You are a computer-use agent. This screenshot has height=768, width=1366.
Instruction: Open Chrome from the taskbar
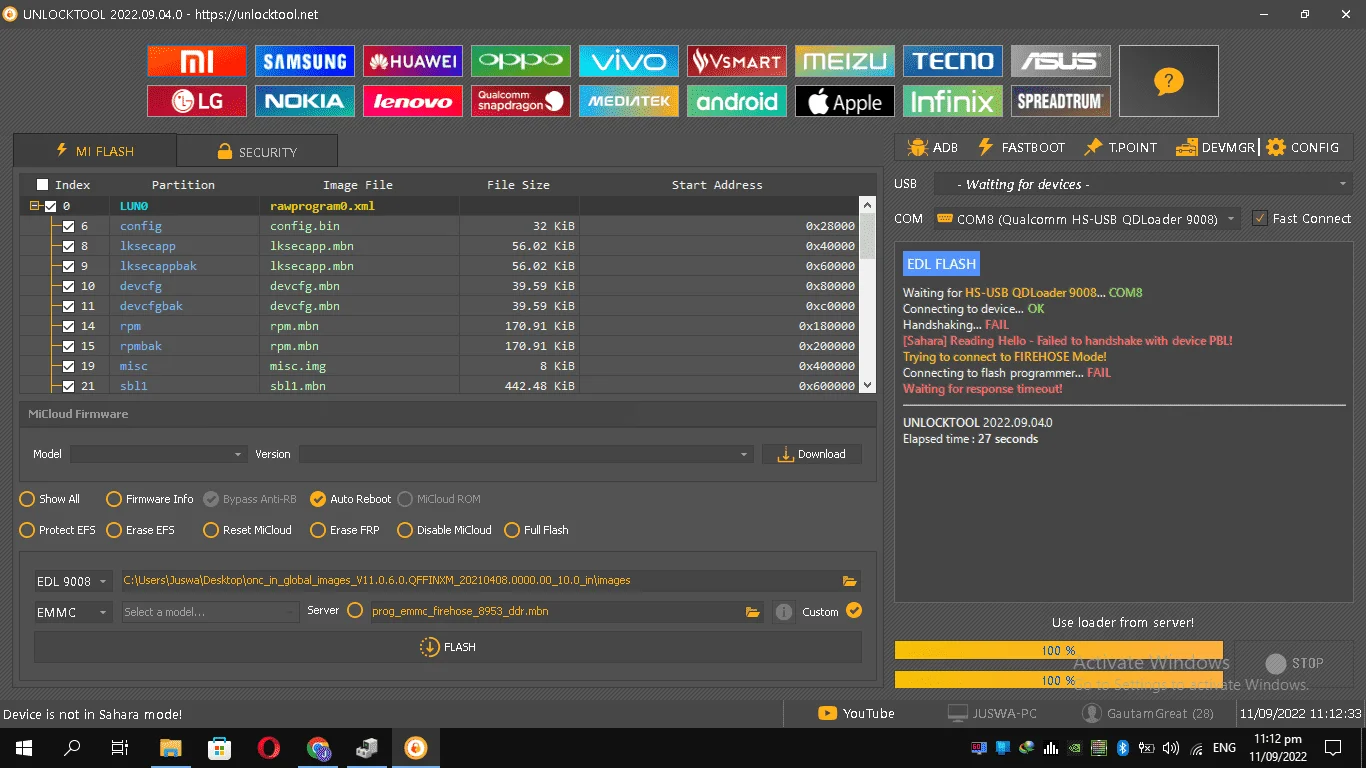coord(318,747)
